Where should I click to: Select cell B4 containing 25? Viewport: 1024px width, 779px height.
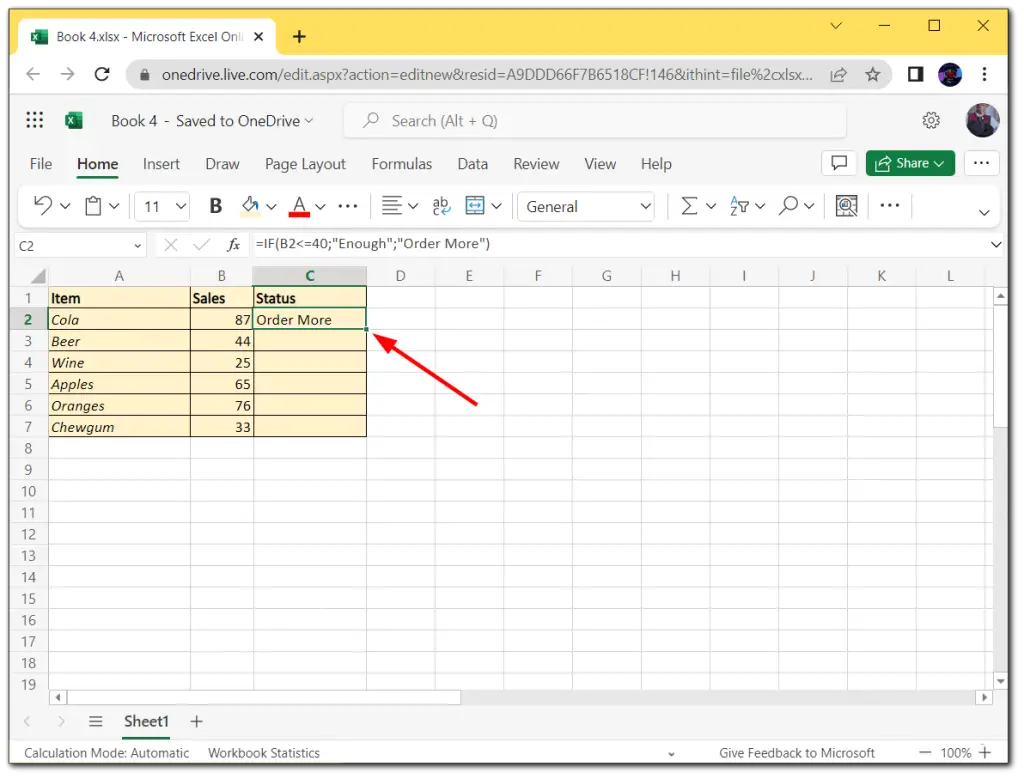click(x=220, y=362)
